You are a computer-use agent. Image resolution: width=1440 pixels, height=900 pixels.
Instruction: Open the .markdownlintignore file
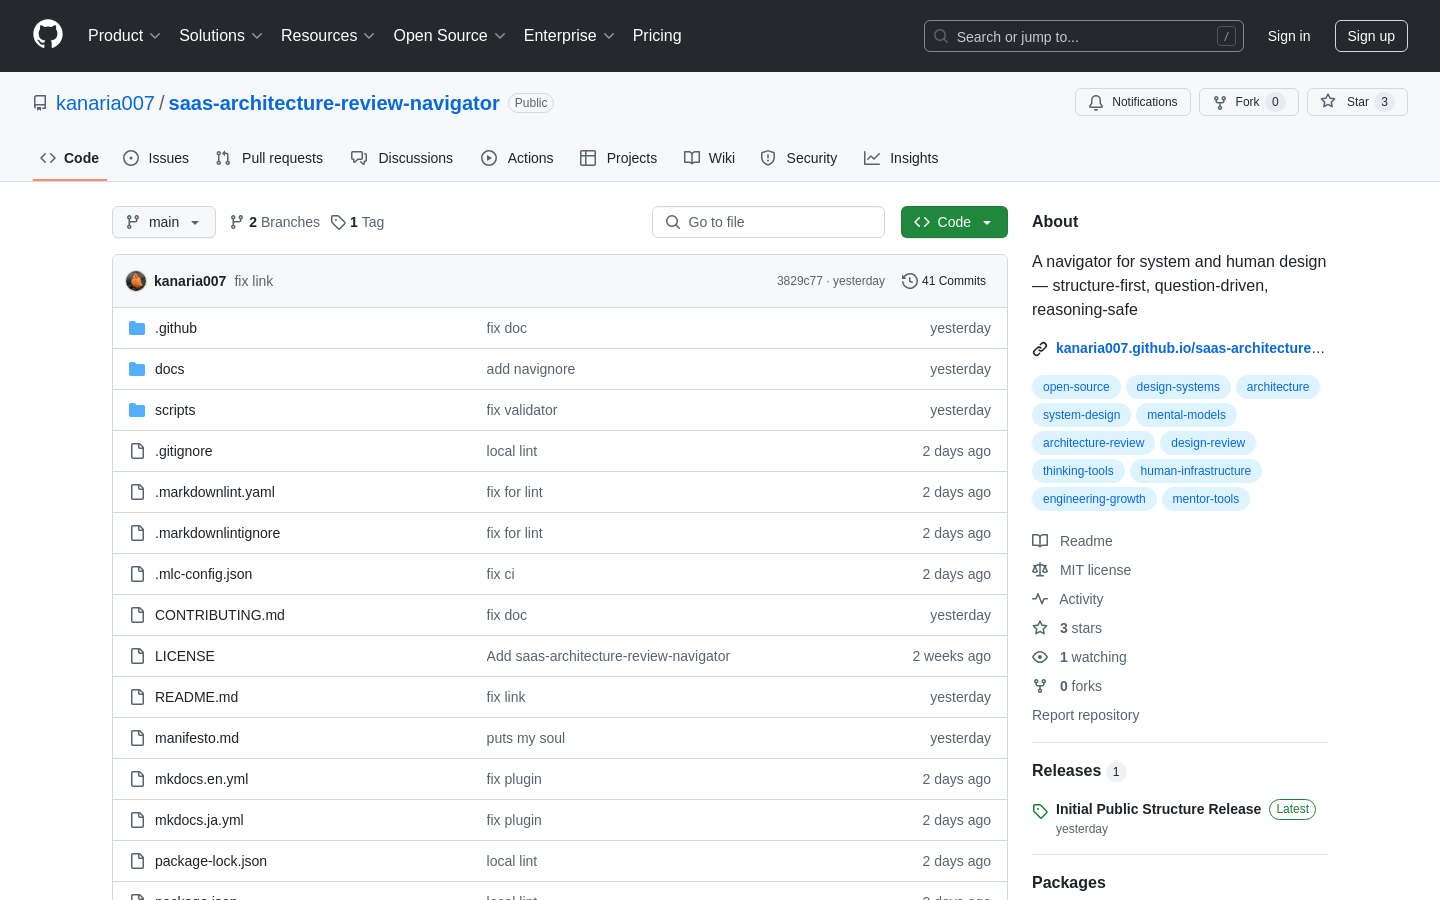point(218,533)
